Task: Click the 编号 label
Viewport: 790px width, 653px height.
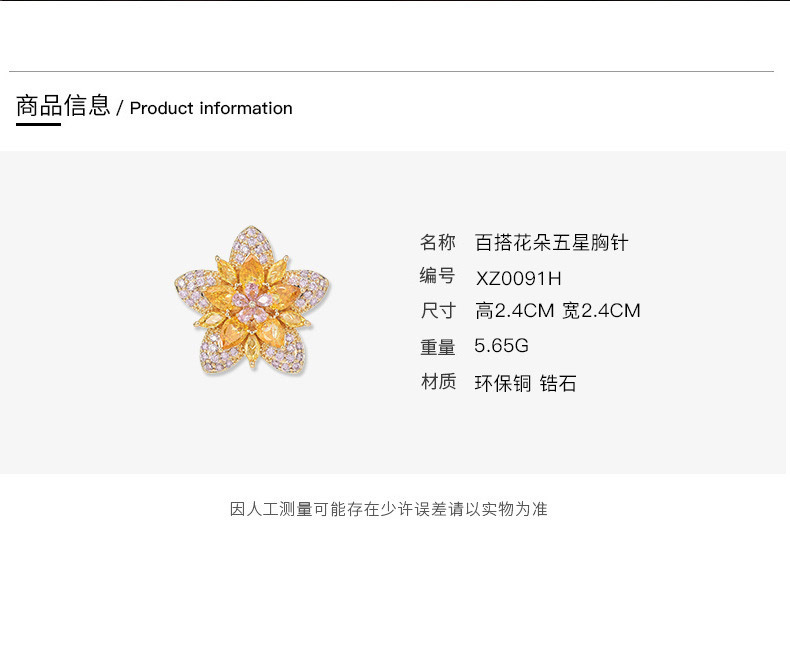Action: 437,276
